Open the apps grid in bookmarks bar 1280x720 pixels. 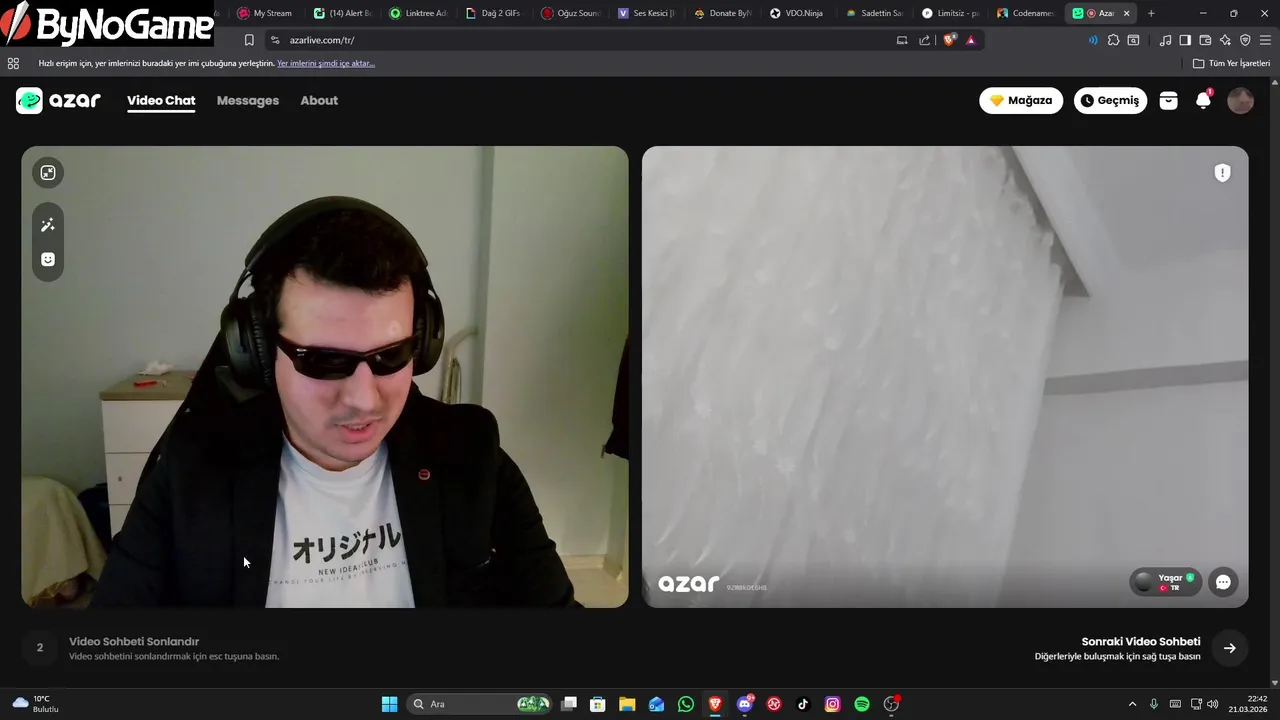click(x=13, y=63)
